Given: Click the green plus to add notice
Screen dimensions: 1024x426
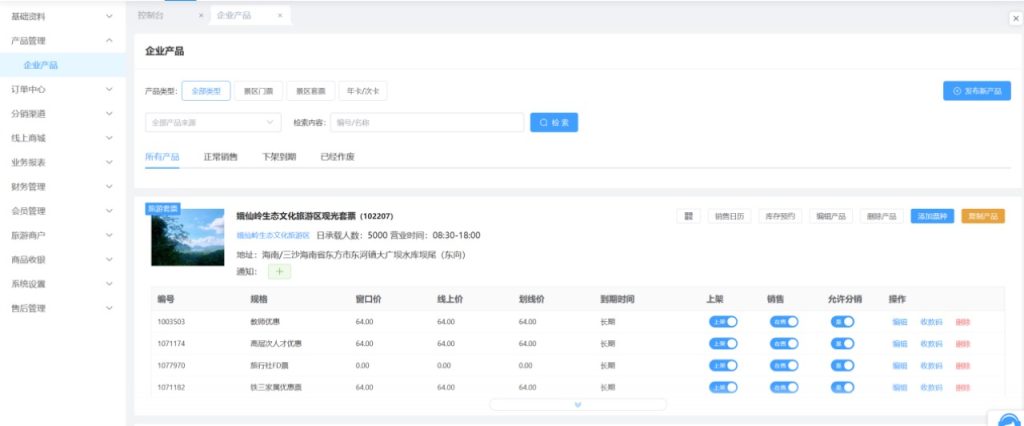Looking at the screenshot, I should click(280, 272).
